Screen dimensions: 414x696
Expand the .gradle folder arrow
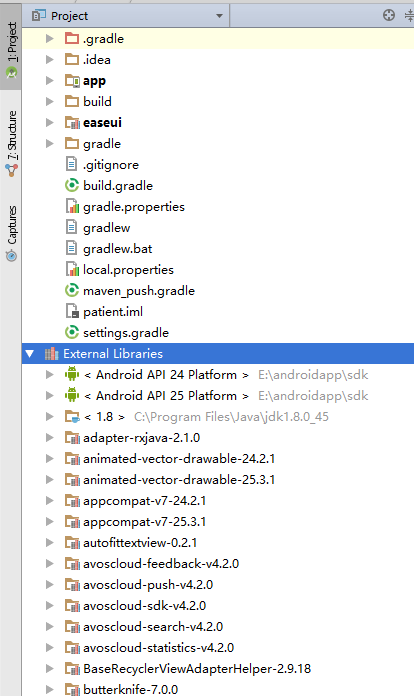click(50, 39)
